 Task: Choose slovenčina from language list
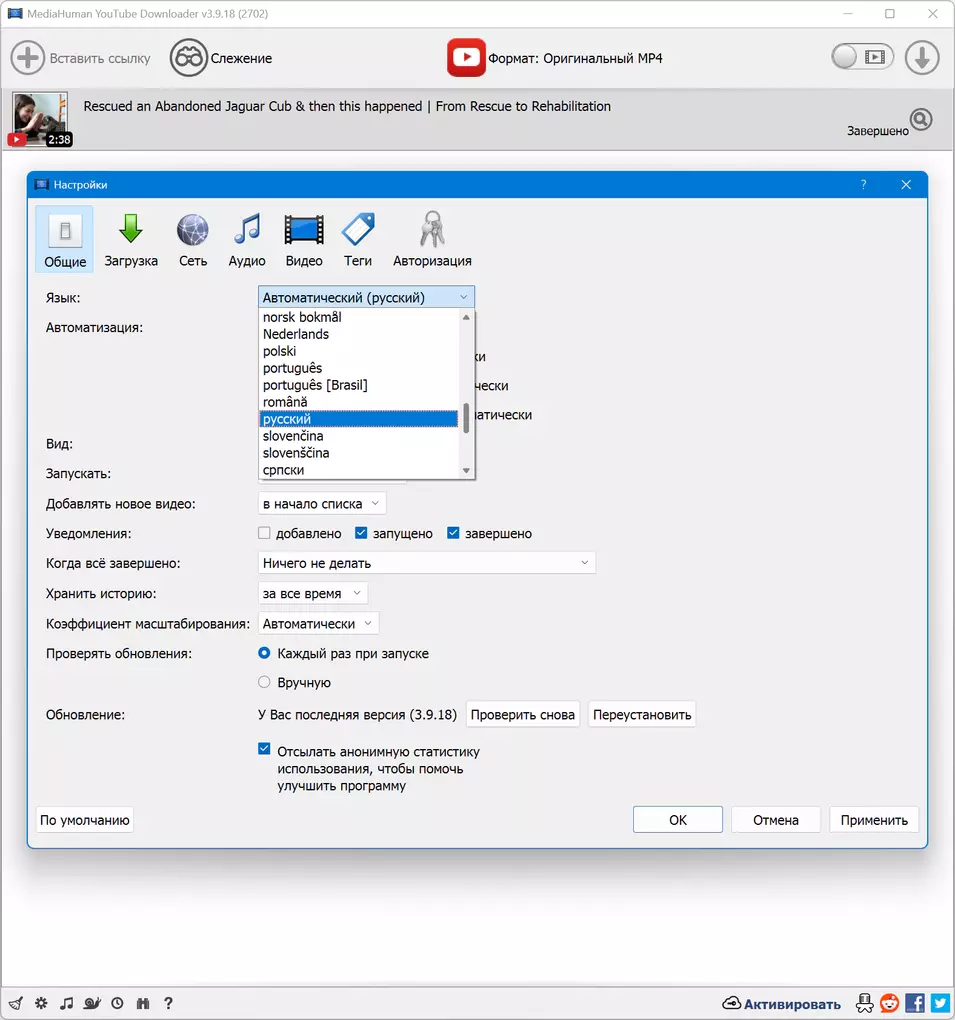[359, 436]
